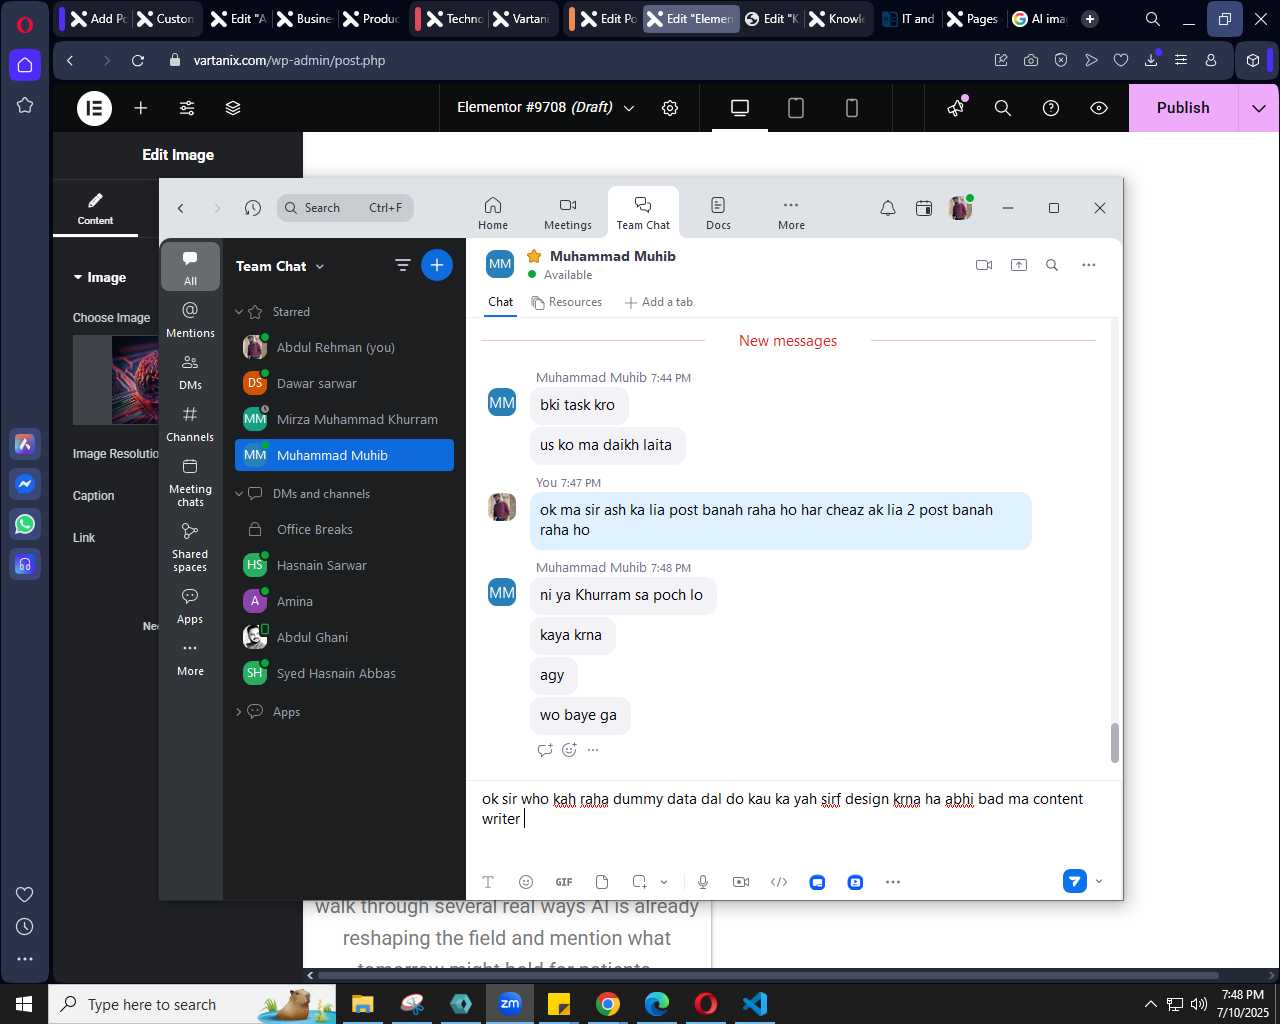Open chat with Dawar sarwar

[x=344, y=383]
